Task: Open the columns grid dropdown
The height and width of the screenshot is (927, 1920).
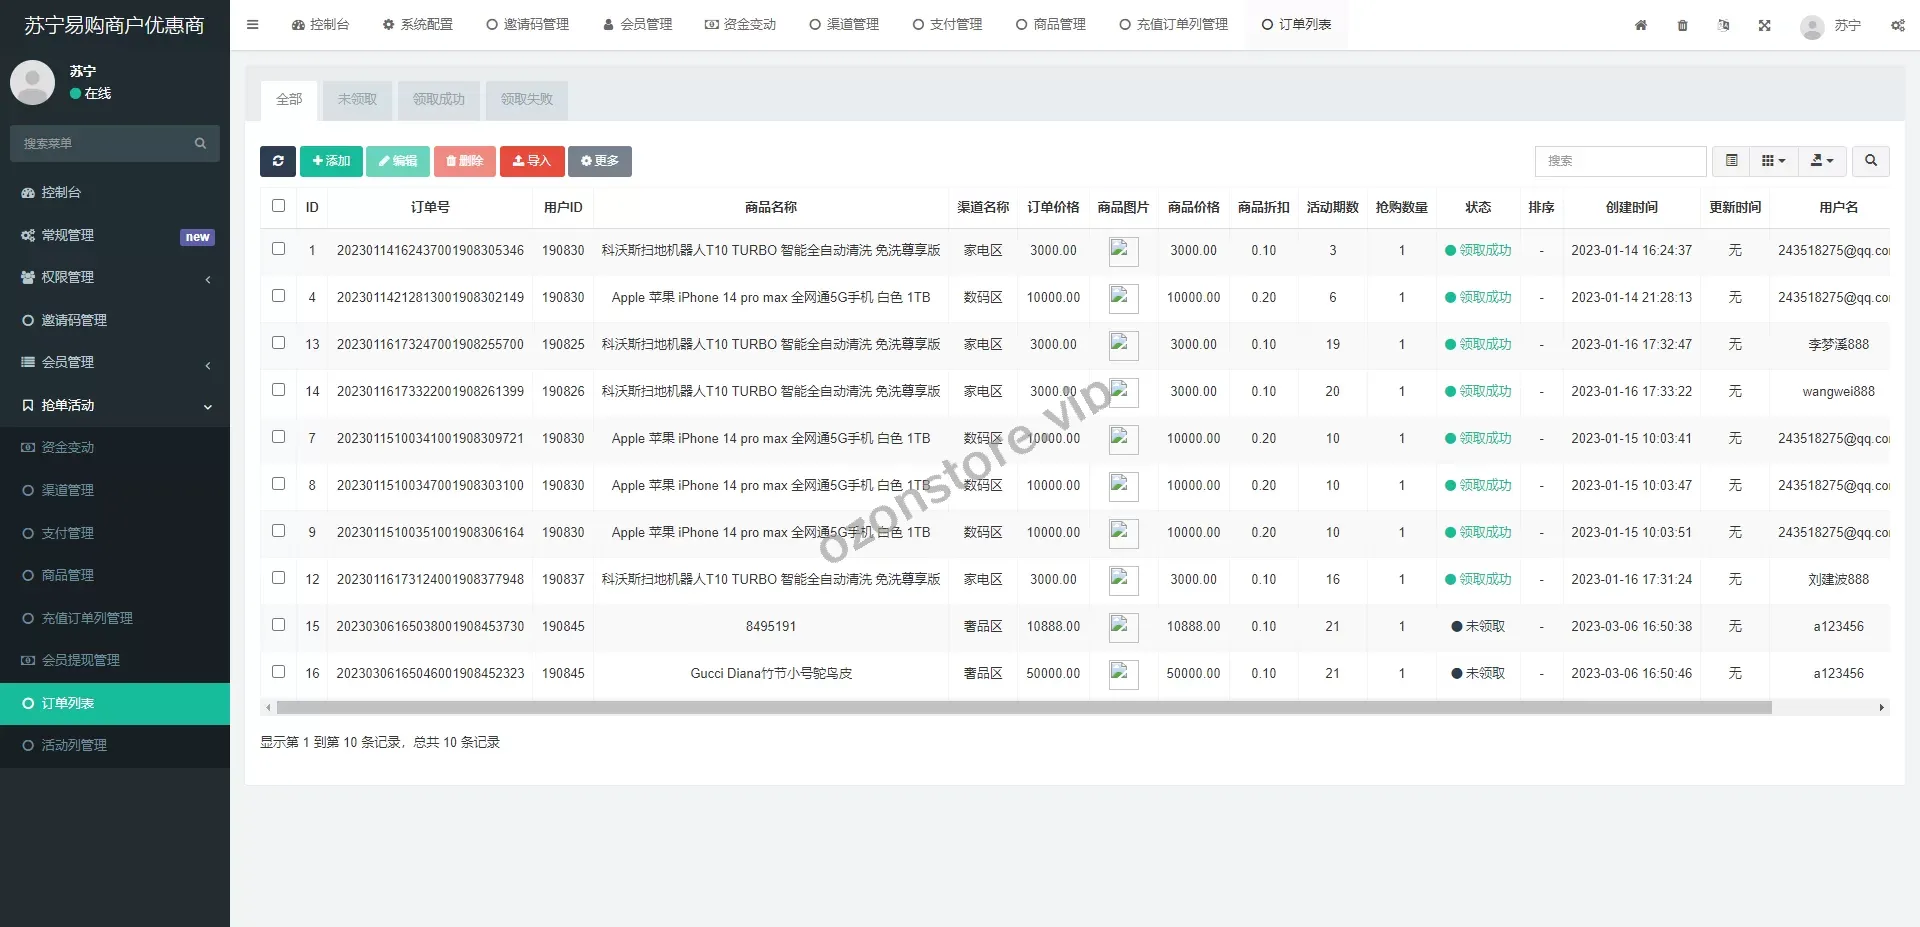Action: tap(1773, 161)
